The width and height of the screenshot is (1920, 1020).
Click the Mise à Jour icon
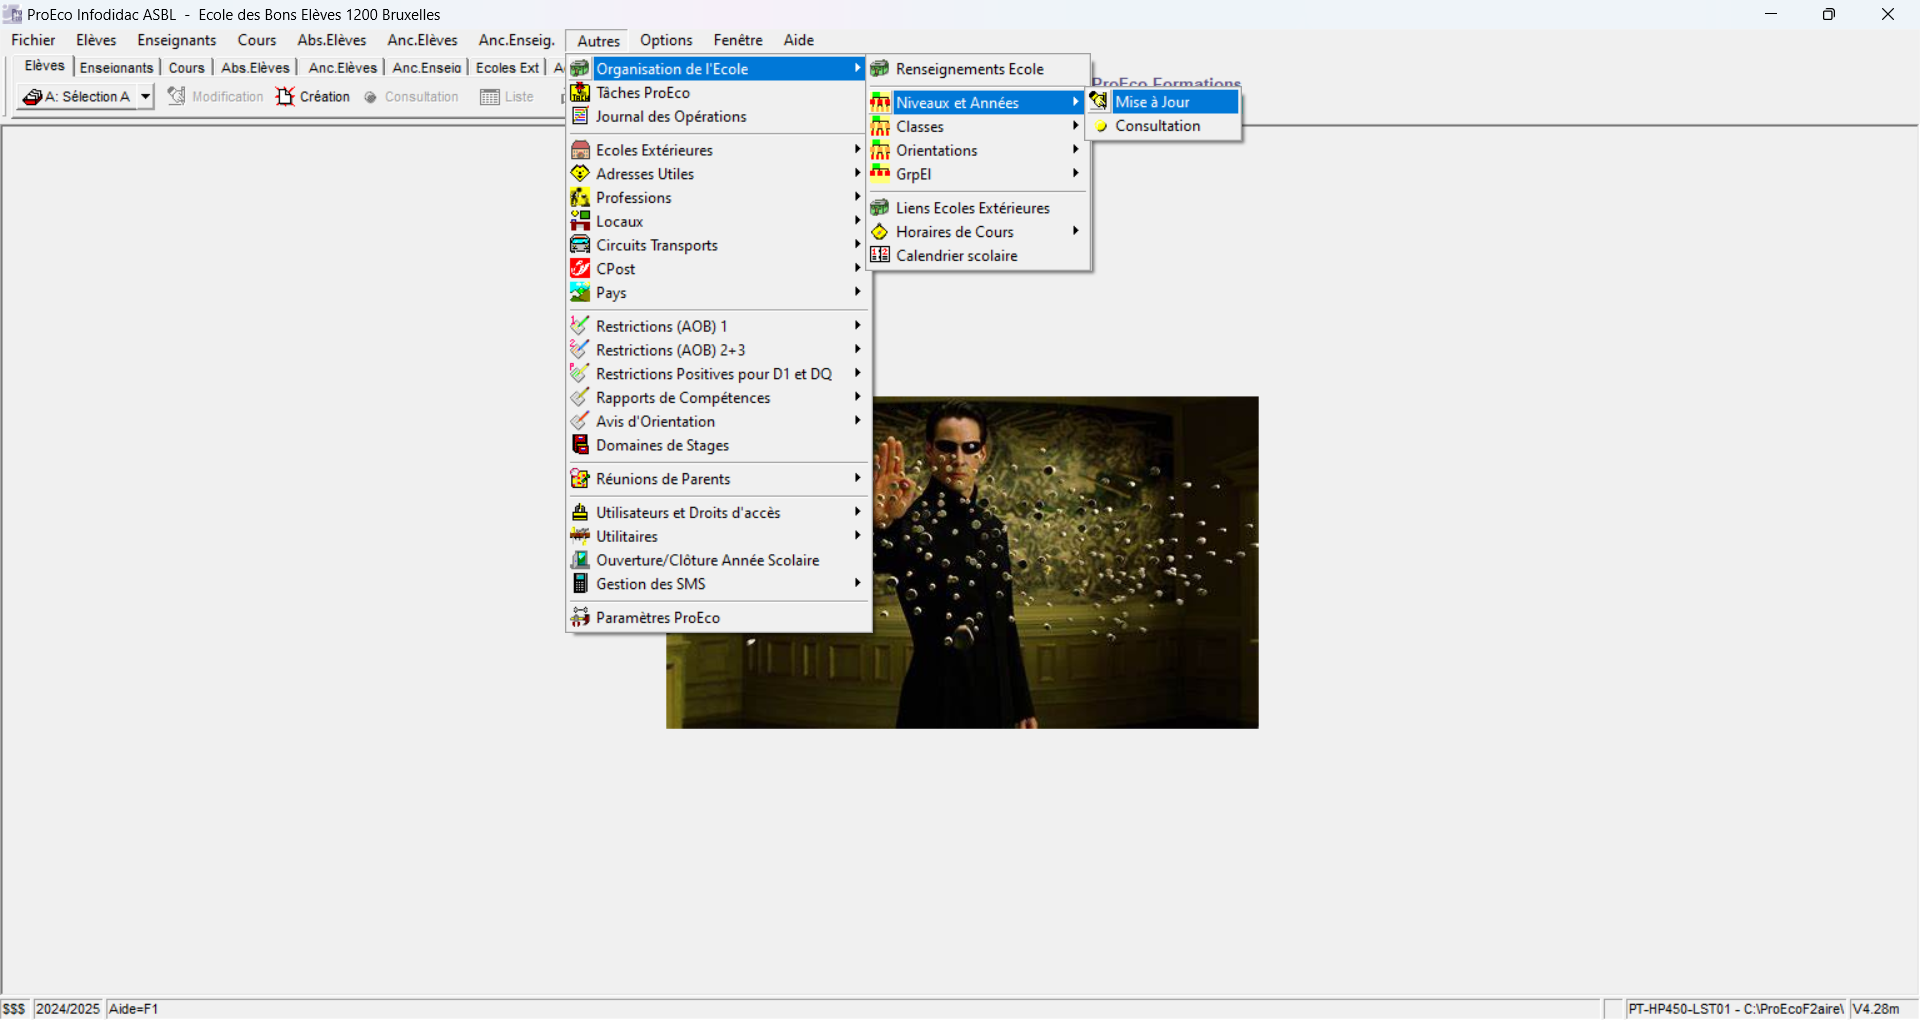click(1098, 101)
